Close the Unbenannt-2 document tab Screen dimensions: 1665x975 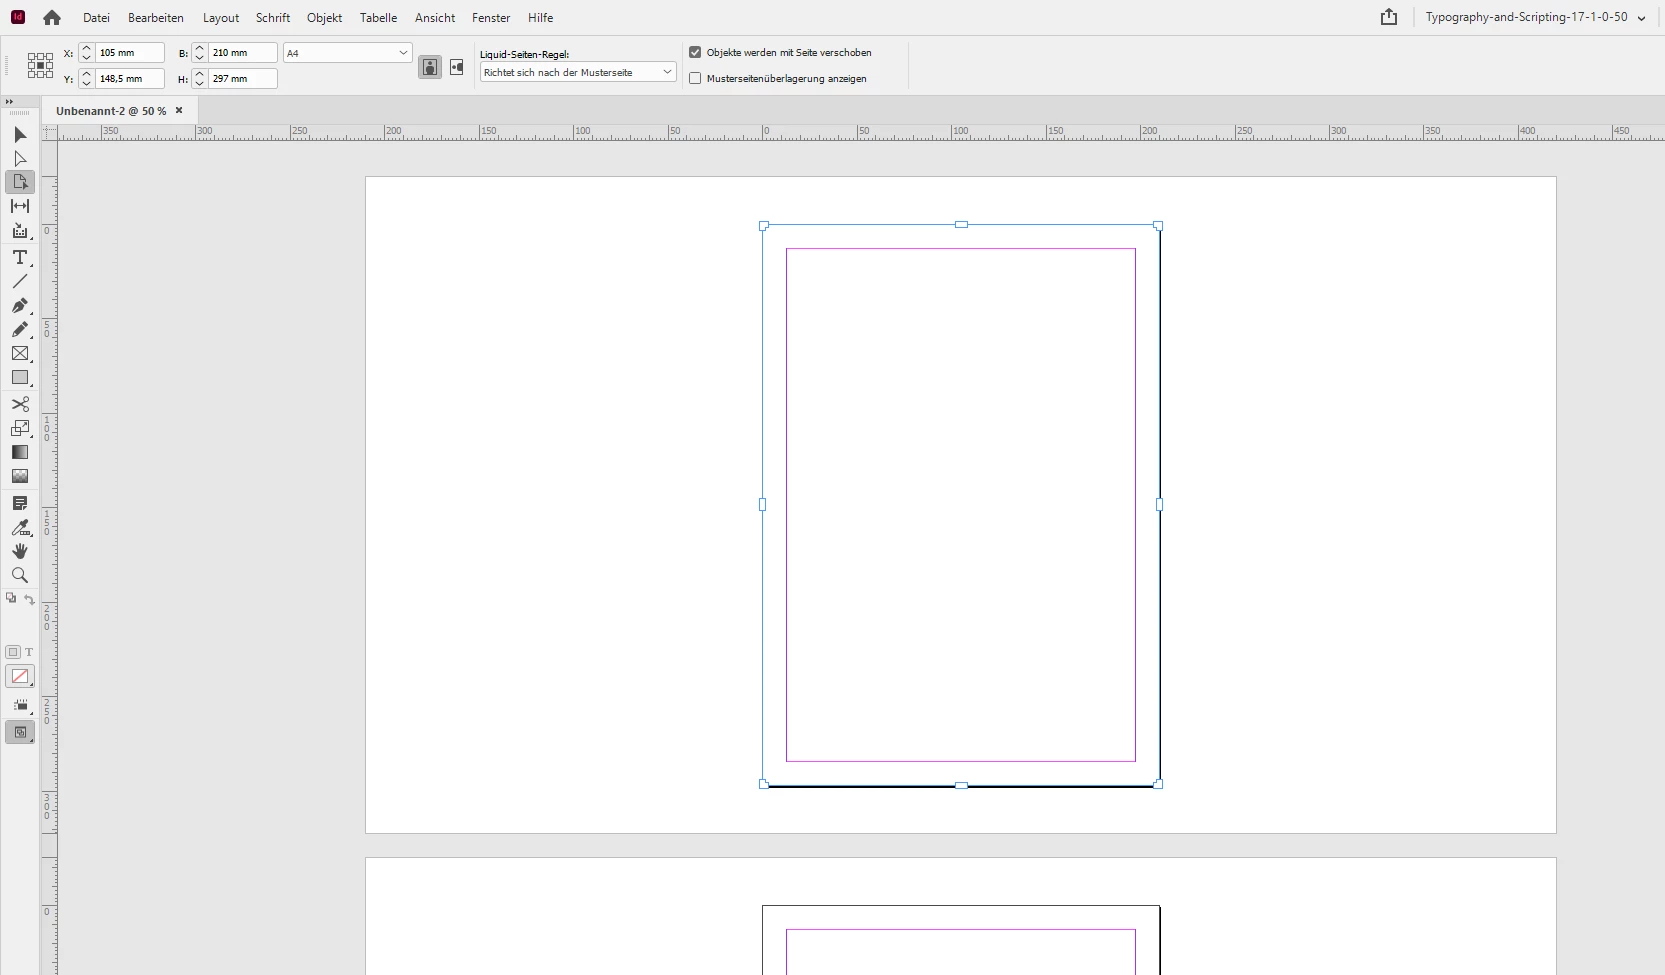[x=179, y=110]
